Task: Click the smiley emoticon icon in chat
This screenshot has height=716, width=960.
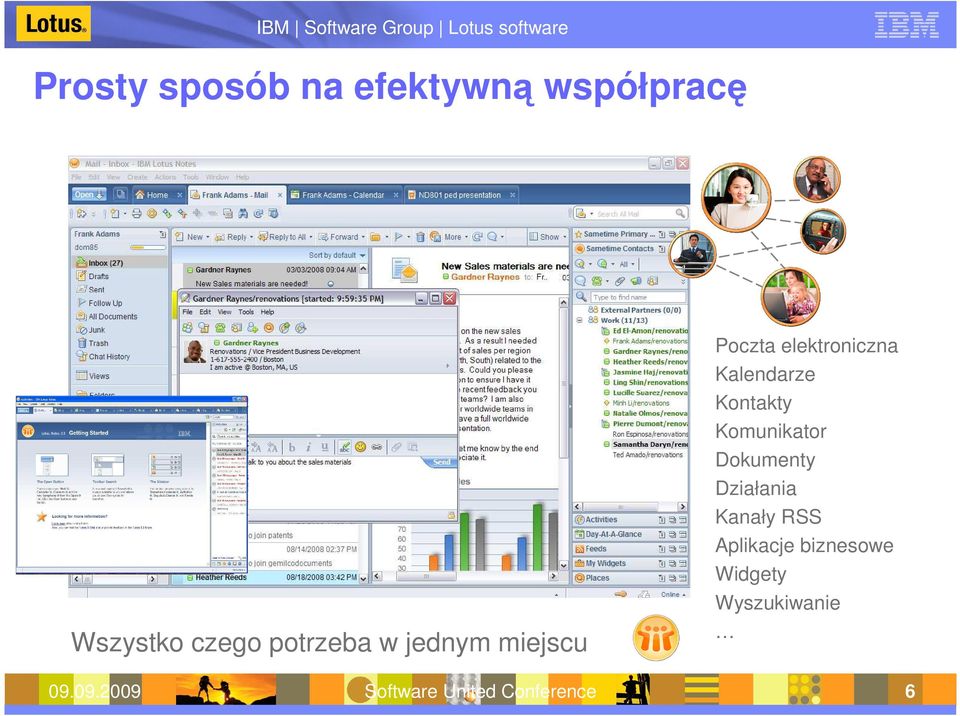Action: pos(361,447)
